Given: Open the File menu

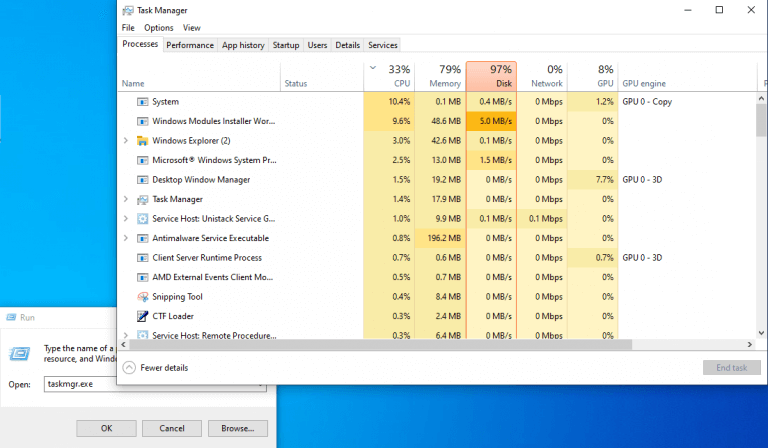Looking at the screenshot, I should coord(128,28).
